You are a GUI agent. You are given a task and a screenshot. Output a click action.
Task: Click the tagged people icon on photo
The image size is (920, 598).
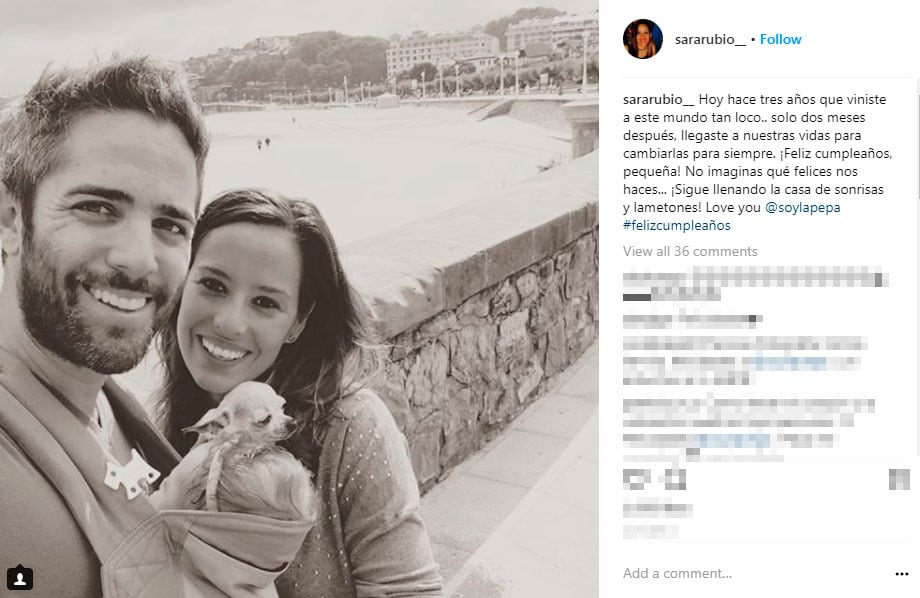[x=19, y=578]
